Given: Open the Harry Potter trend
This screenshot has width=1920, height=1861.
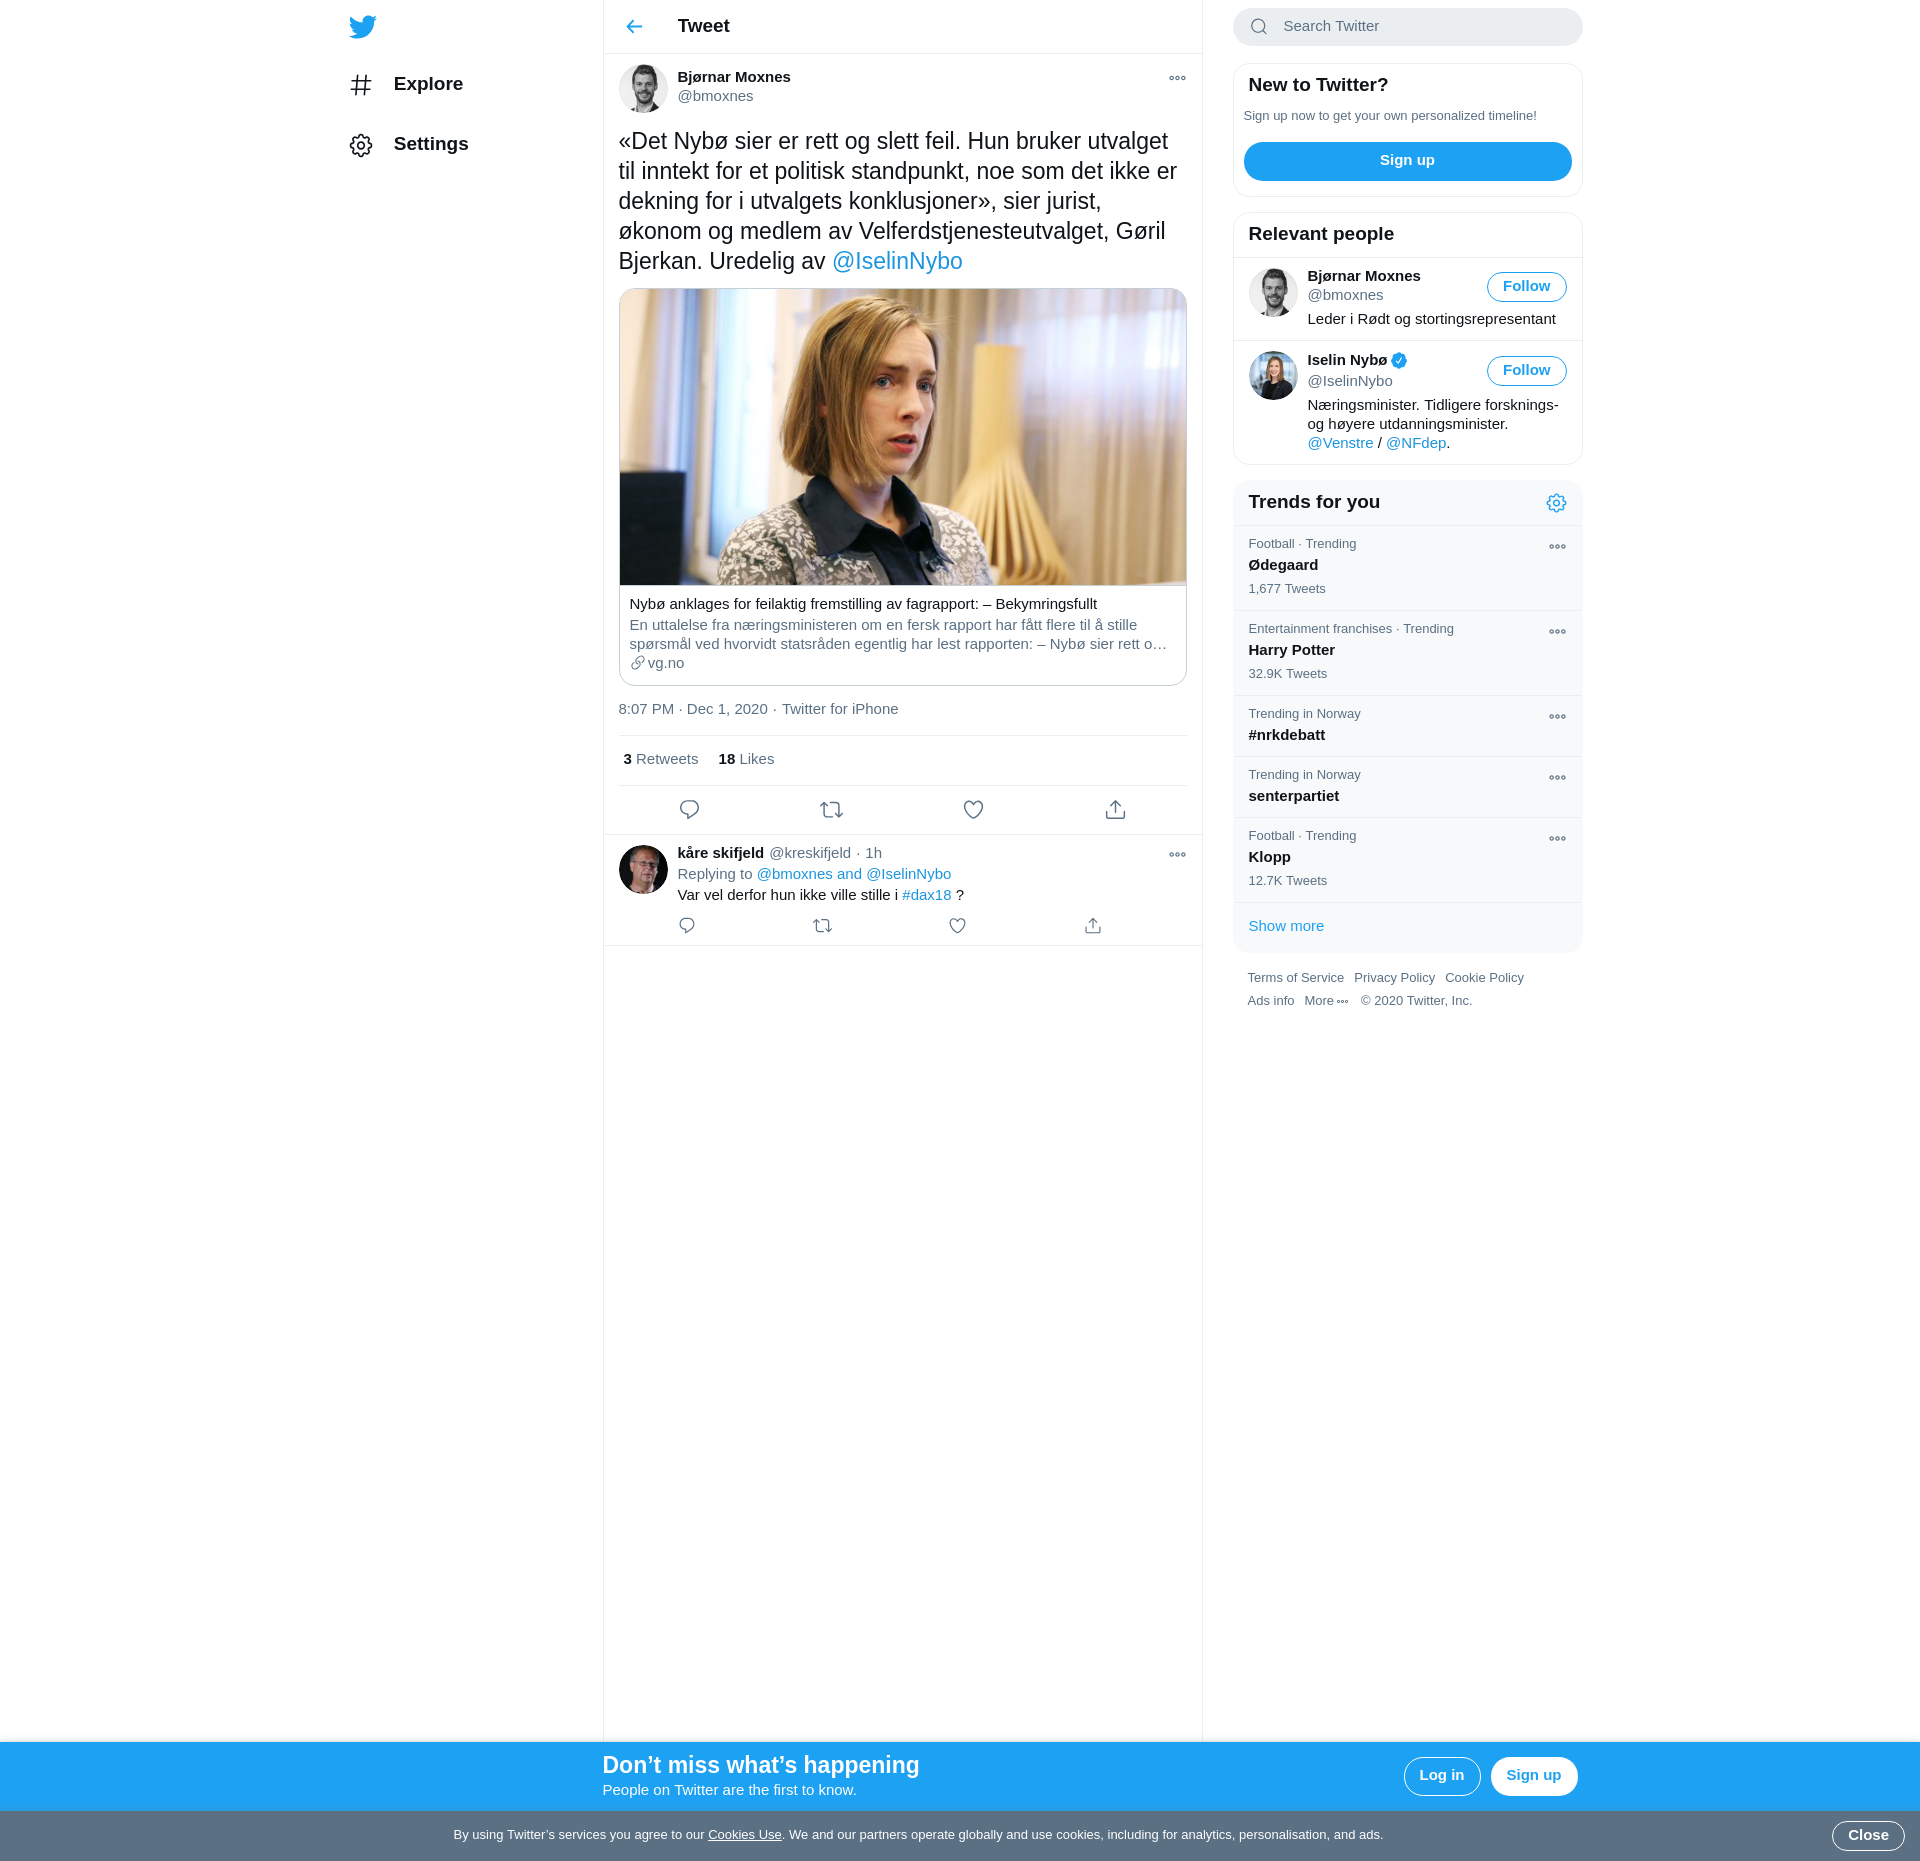Looking at the screenshot, I should click(1407, 653).
